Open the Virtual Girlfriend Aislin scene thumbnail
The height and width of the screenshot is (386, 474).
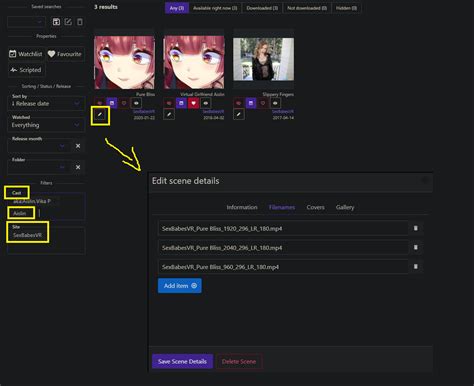point(194,62)
